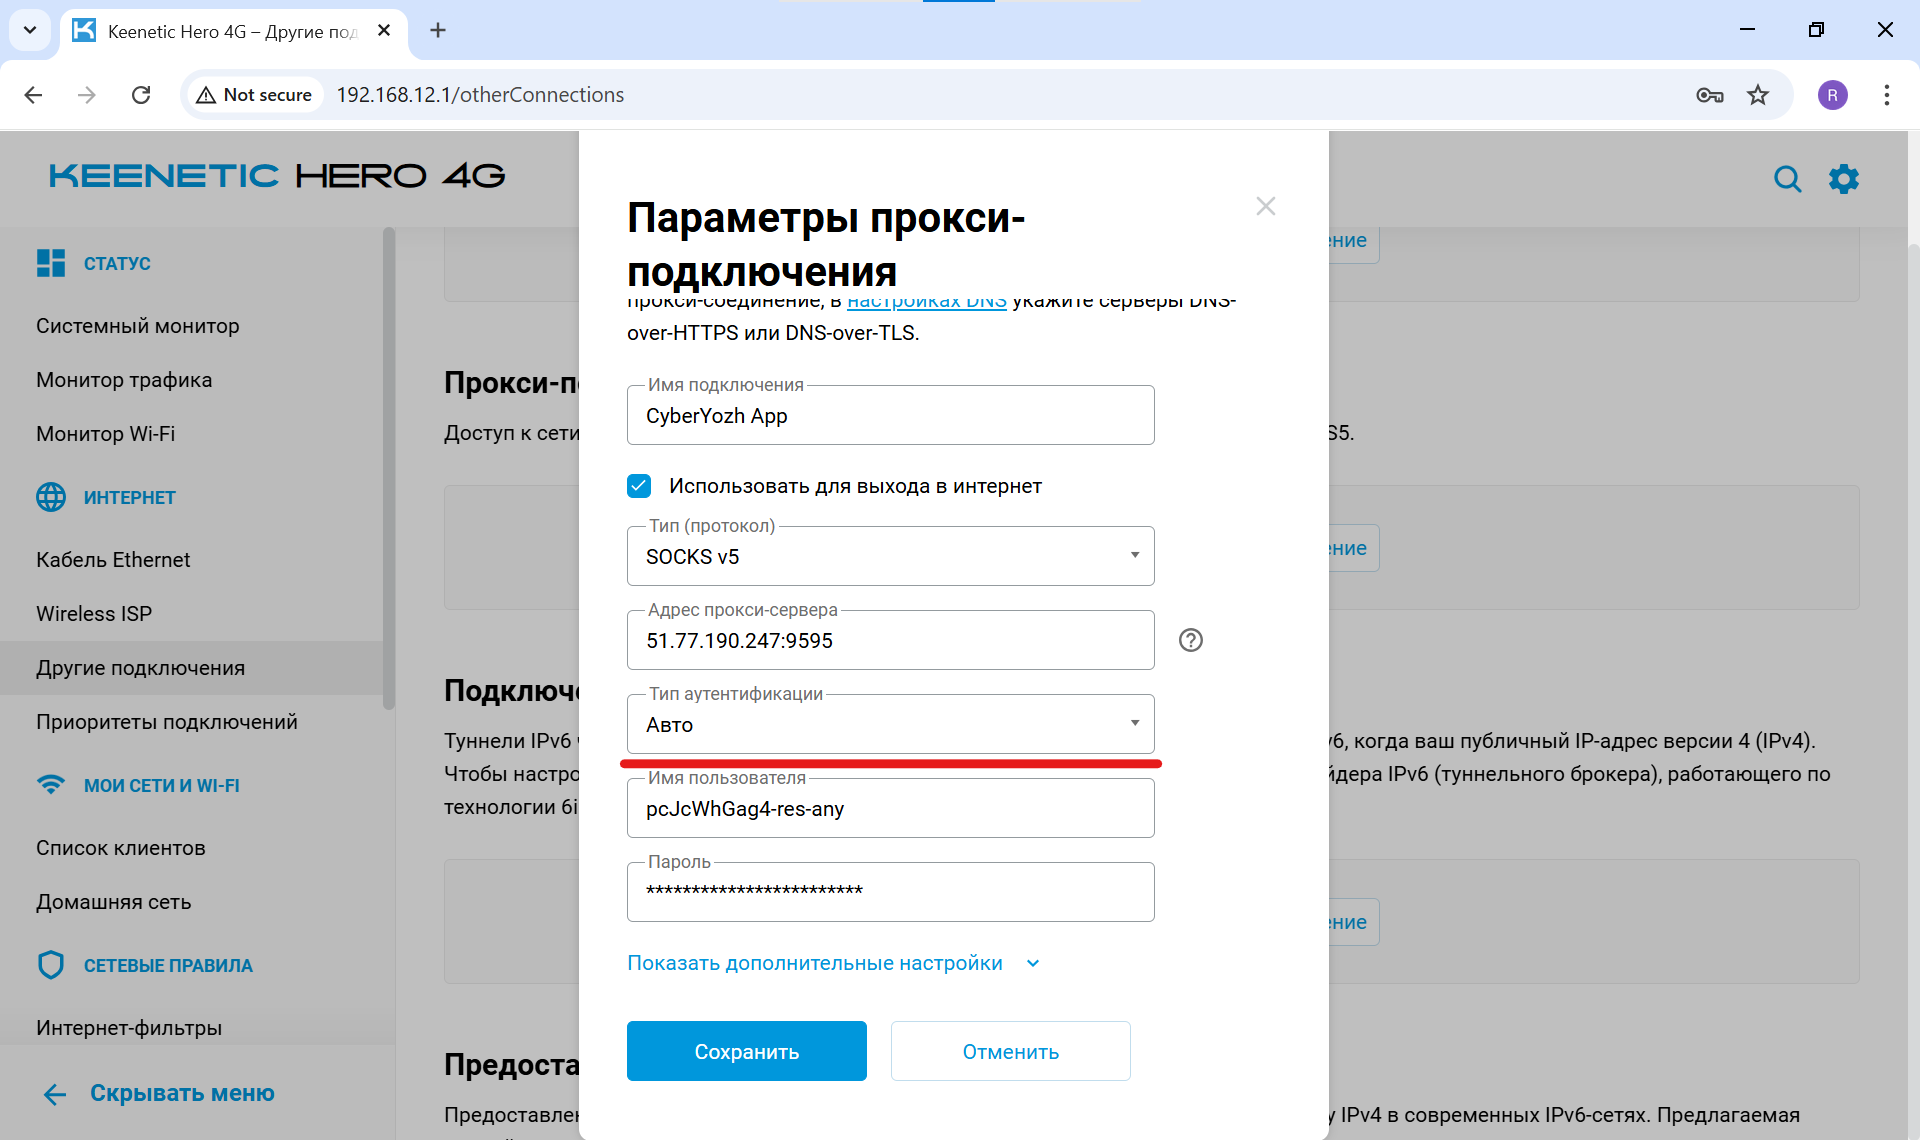Screen dimensions: 1920x1140
Task: Click the Сохранить button
Action: pos(746,1051)
